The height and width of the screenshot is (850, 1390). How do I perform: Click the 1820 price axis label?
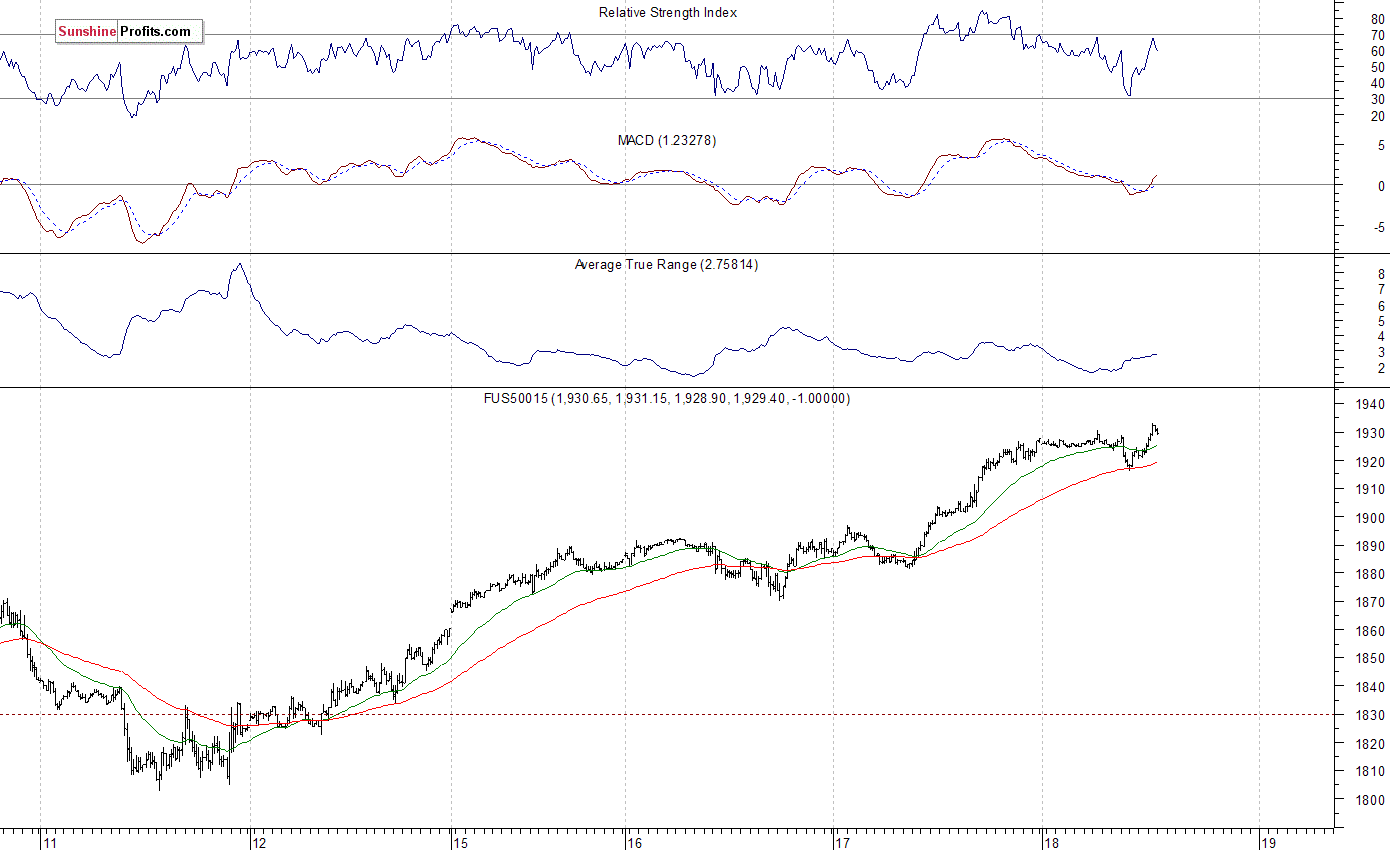pos(1368,744)
